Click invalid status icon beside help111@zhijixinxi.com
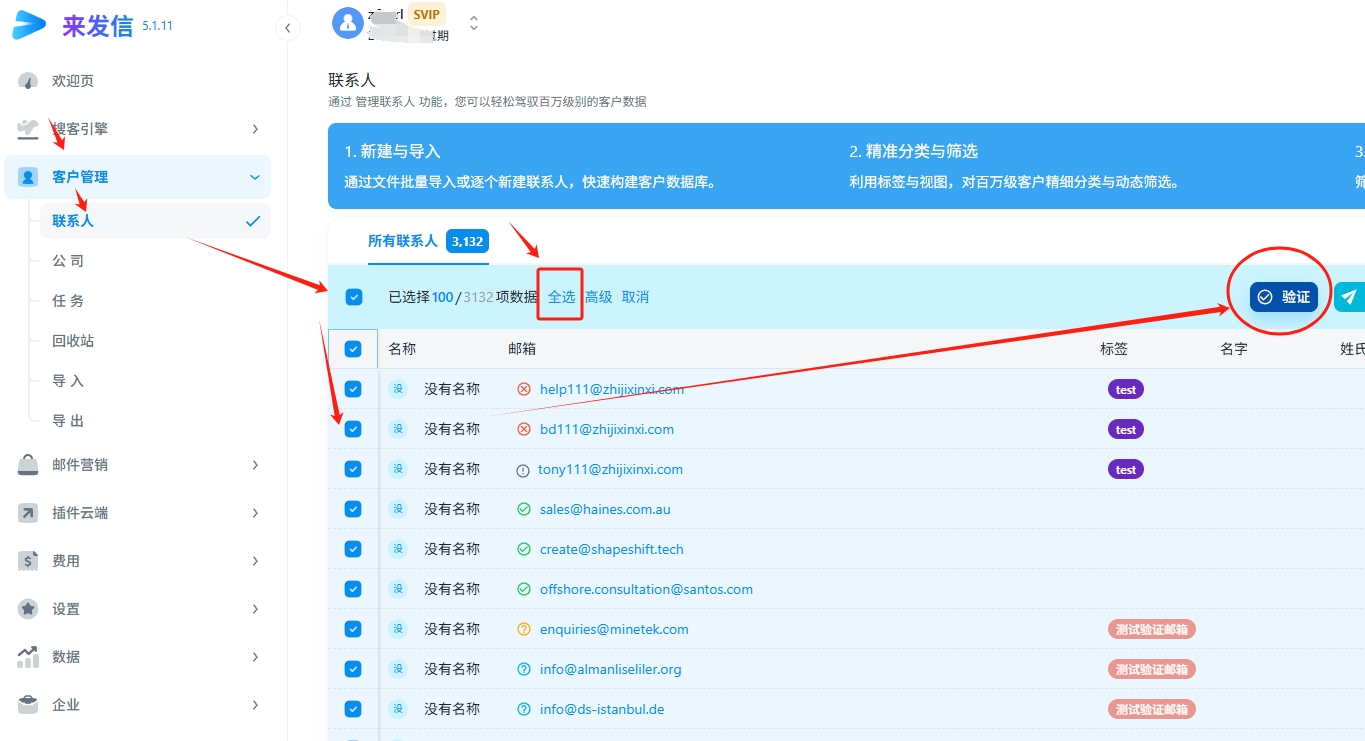 524,389
